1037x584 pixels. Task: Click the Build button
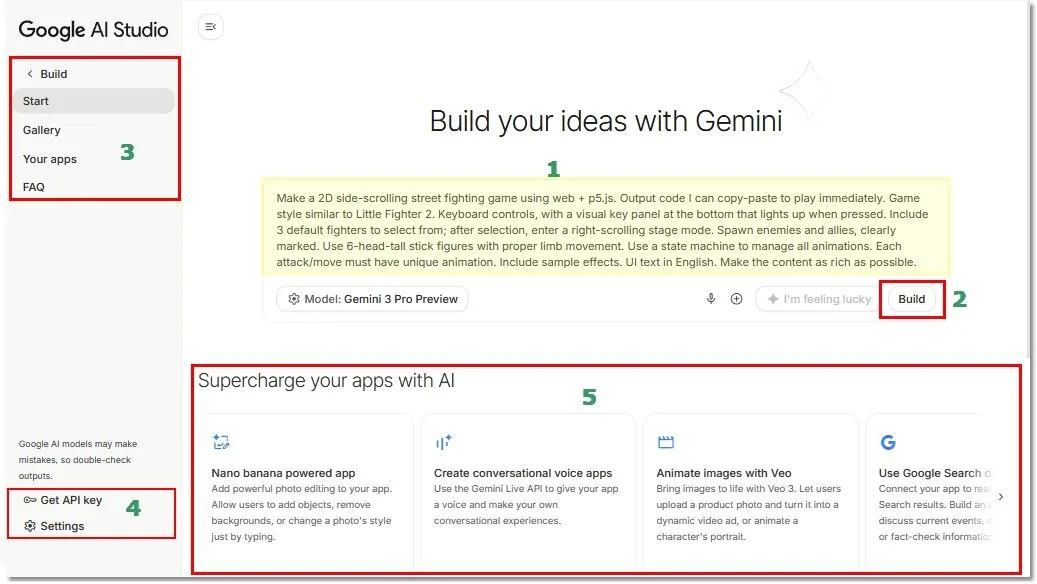911,299
